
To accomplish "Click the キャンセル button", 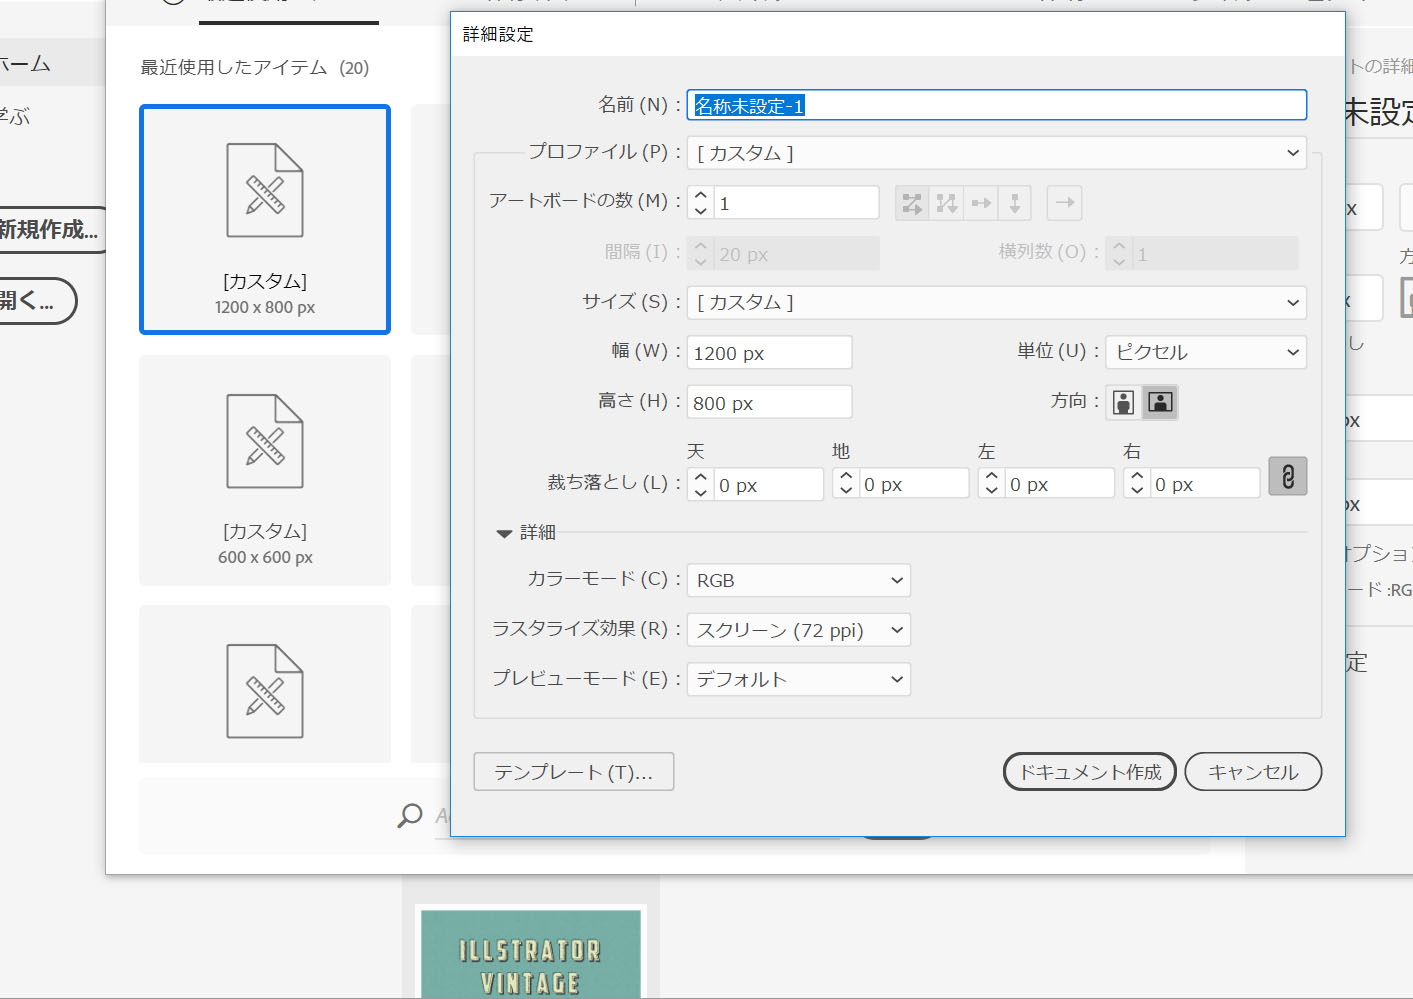I will coord(1252,772).
